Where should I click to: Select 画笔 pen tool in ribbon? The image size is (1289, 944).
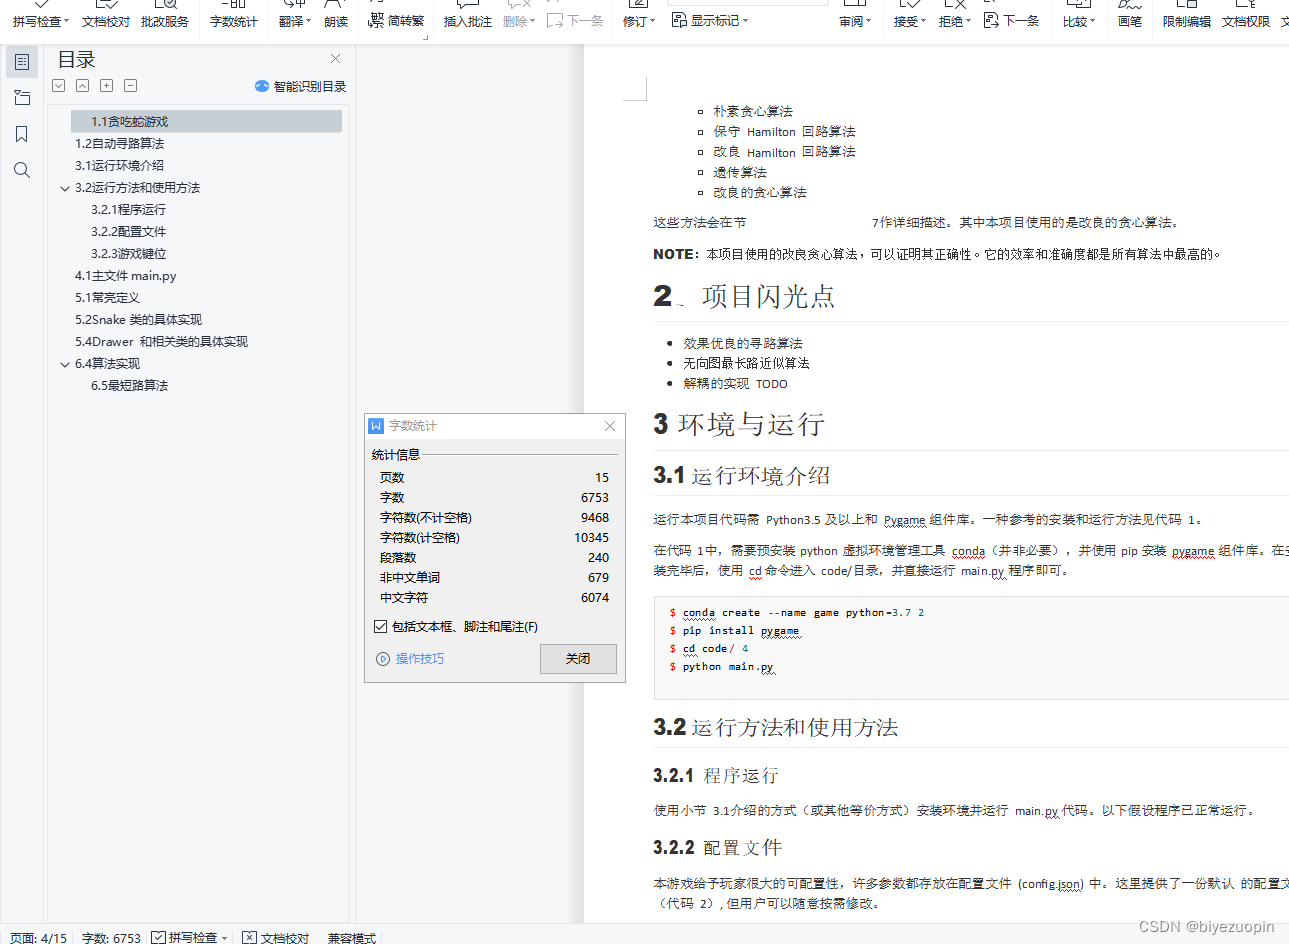(1130, 15)
